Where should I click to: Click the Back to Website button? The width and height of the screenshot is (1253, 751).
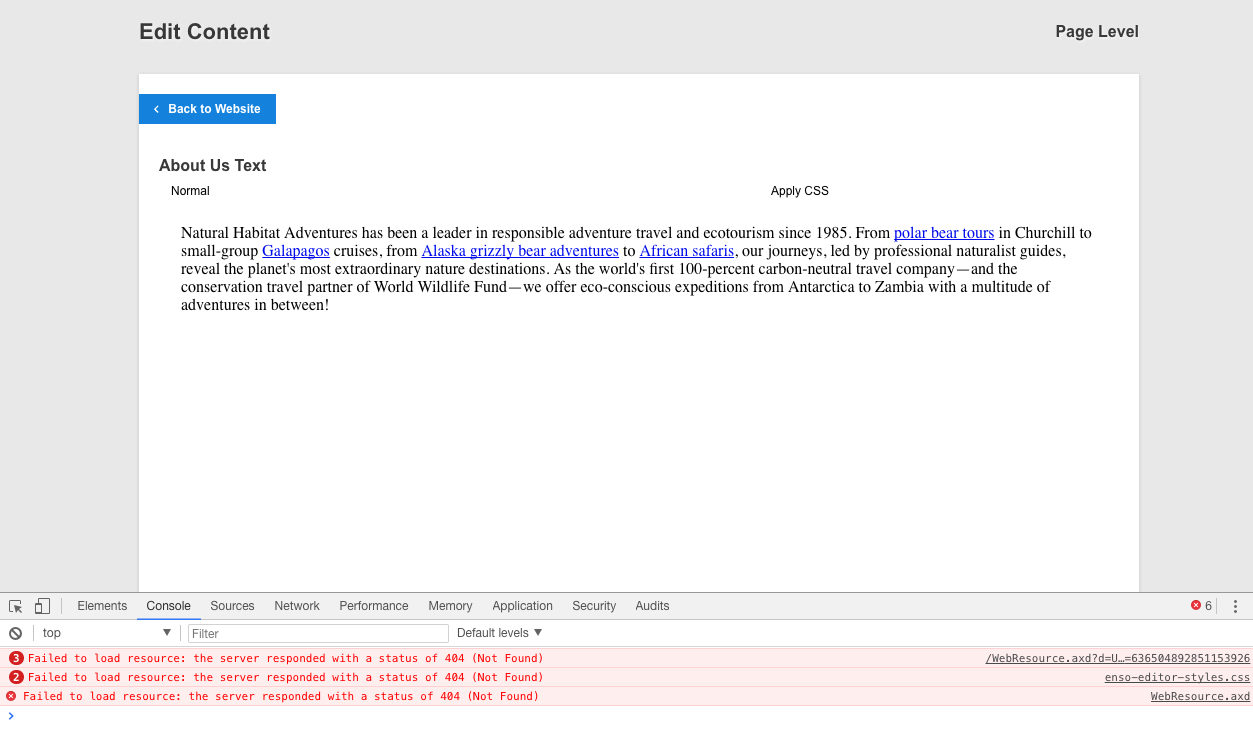click(x=207, y=109)
